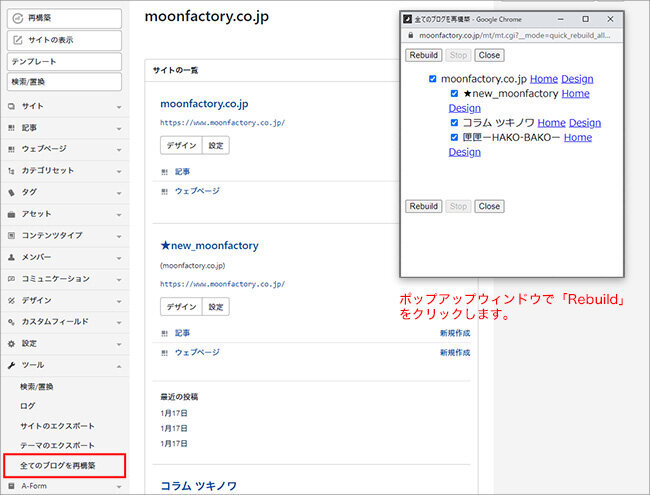Expand the アセット sidebar menu arrow
Image resolution: width=650 pixels, height=495 pixels.
coord(119,215)
